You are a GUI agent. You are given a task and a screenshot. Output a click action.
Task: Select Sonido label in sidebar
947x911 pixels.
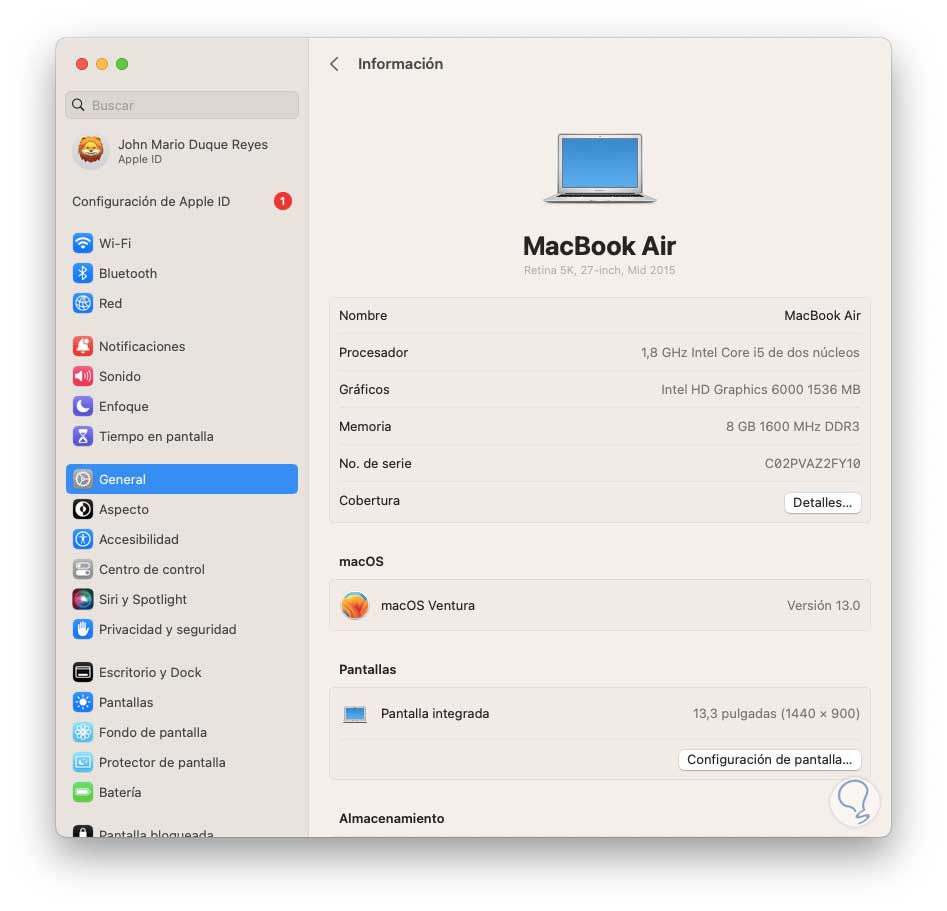120,376
